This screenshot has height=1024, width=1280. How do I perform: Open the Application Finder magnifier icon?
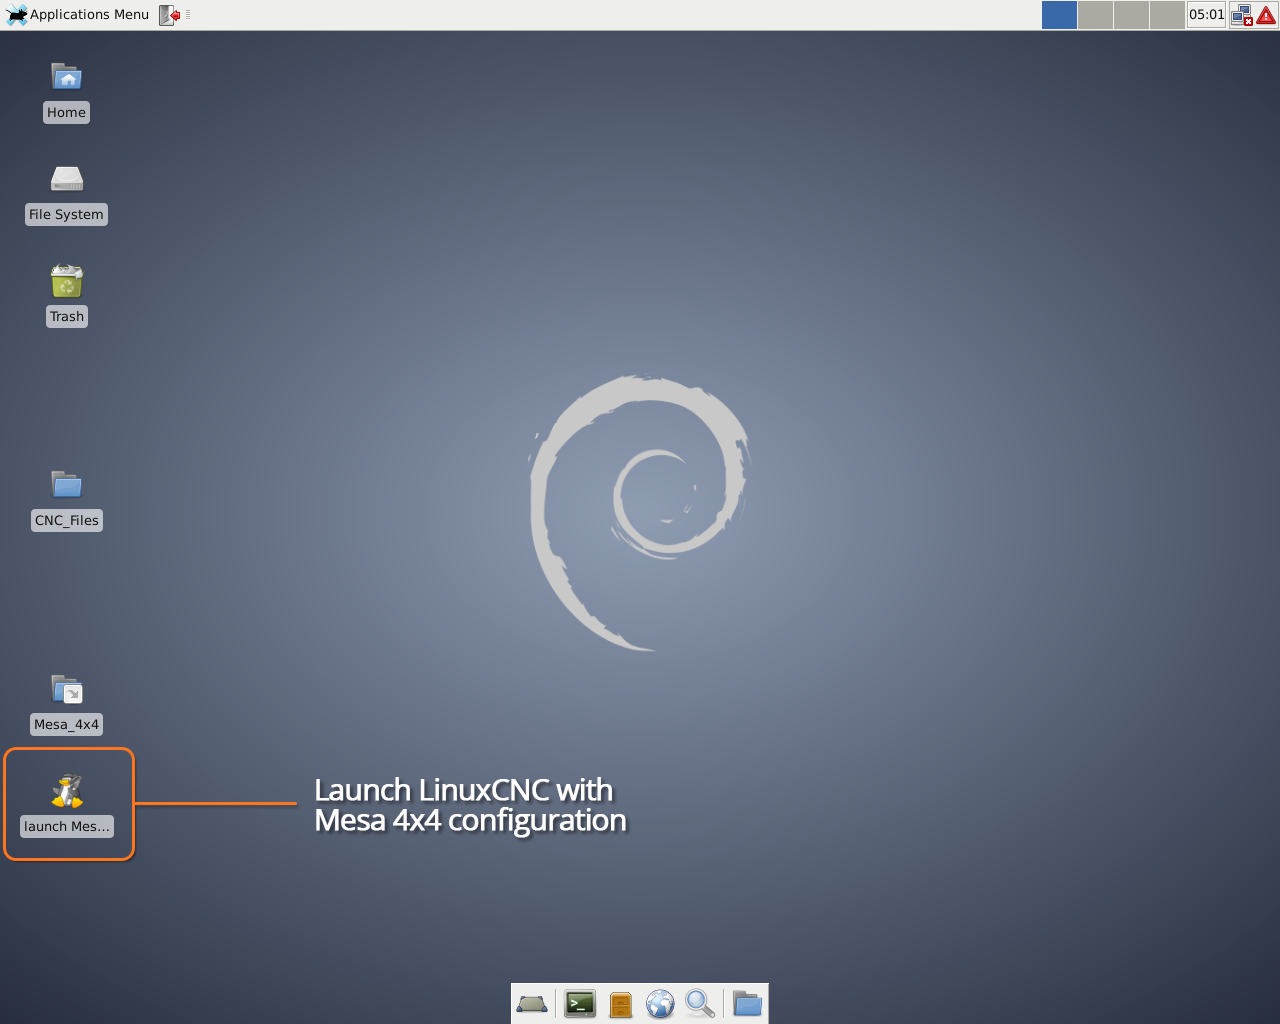click(x=700, y=1003)
